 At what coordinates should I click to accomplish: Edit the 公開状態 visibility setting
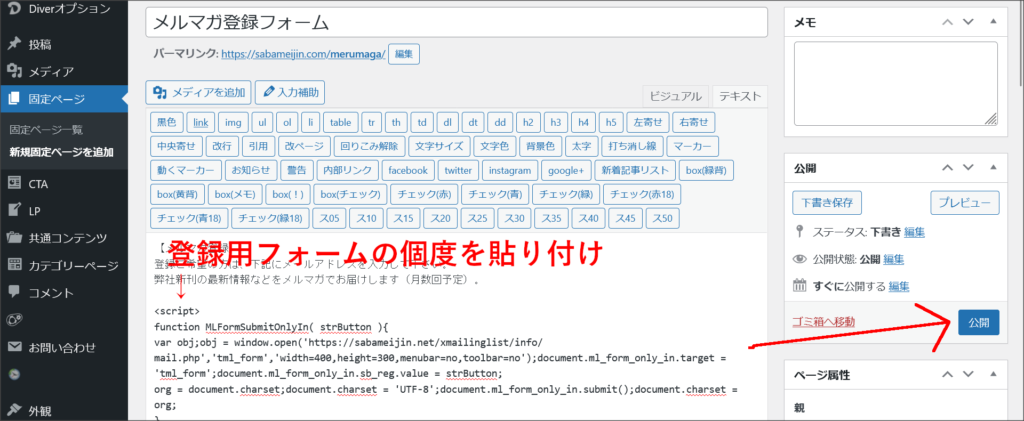pyautogui.click(x=893, y=259)
